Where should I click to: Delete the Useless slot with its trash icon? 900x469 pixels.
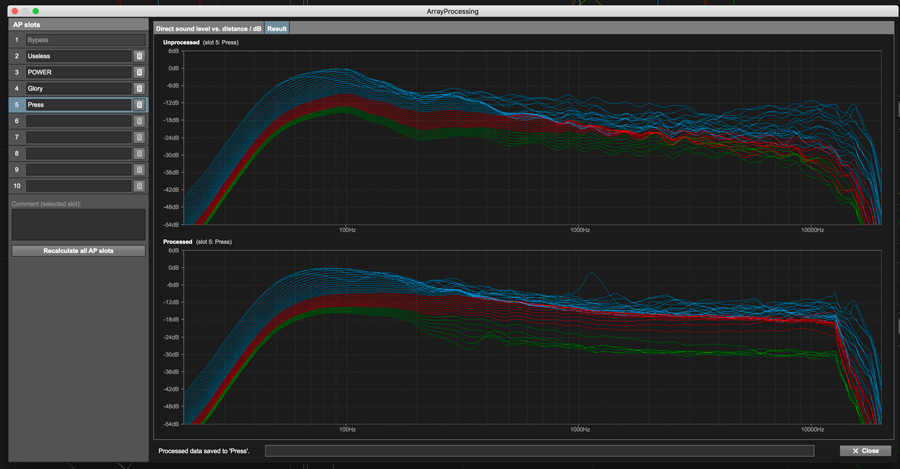[139, 56]
